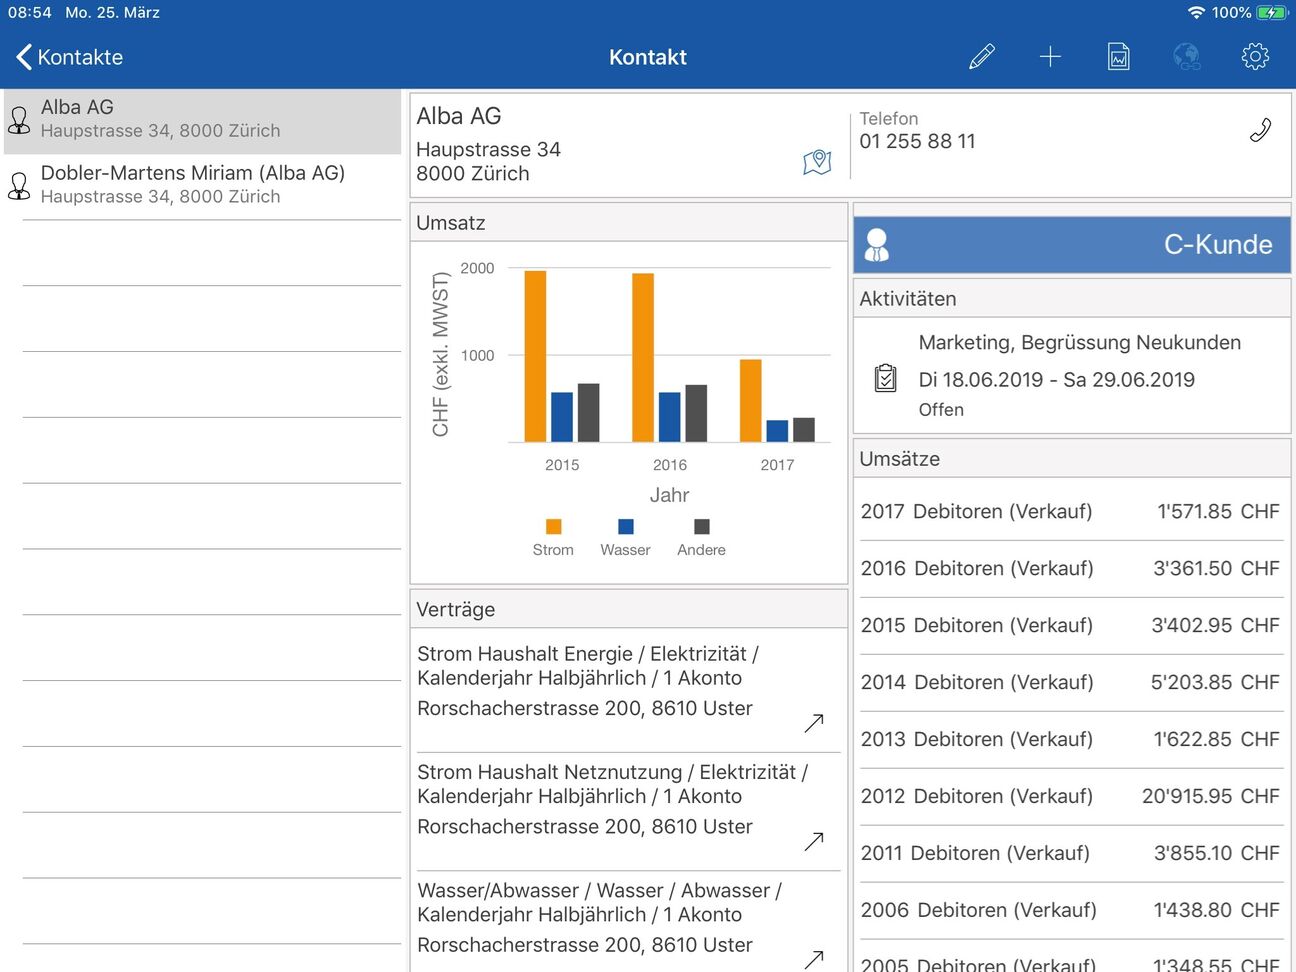Screen dimensions: 1296x972
Task: Tap the Wi-Fi status icon
Action: tap(1196, 13)
